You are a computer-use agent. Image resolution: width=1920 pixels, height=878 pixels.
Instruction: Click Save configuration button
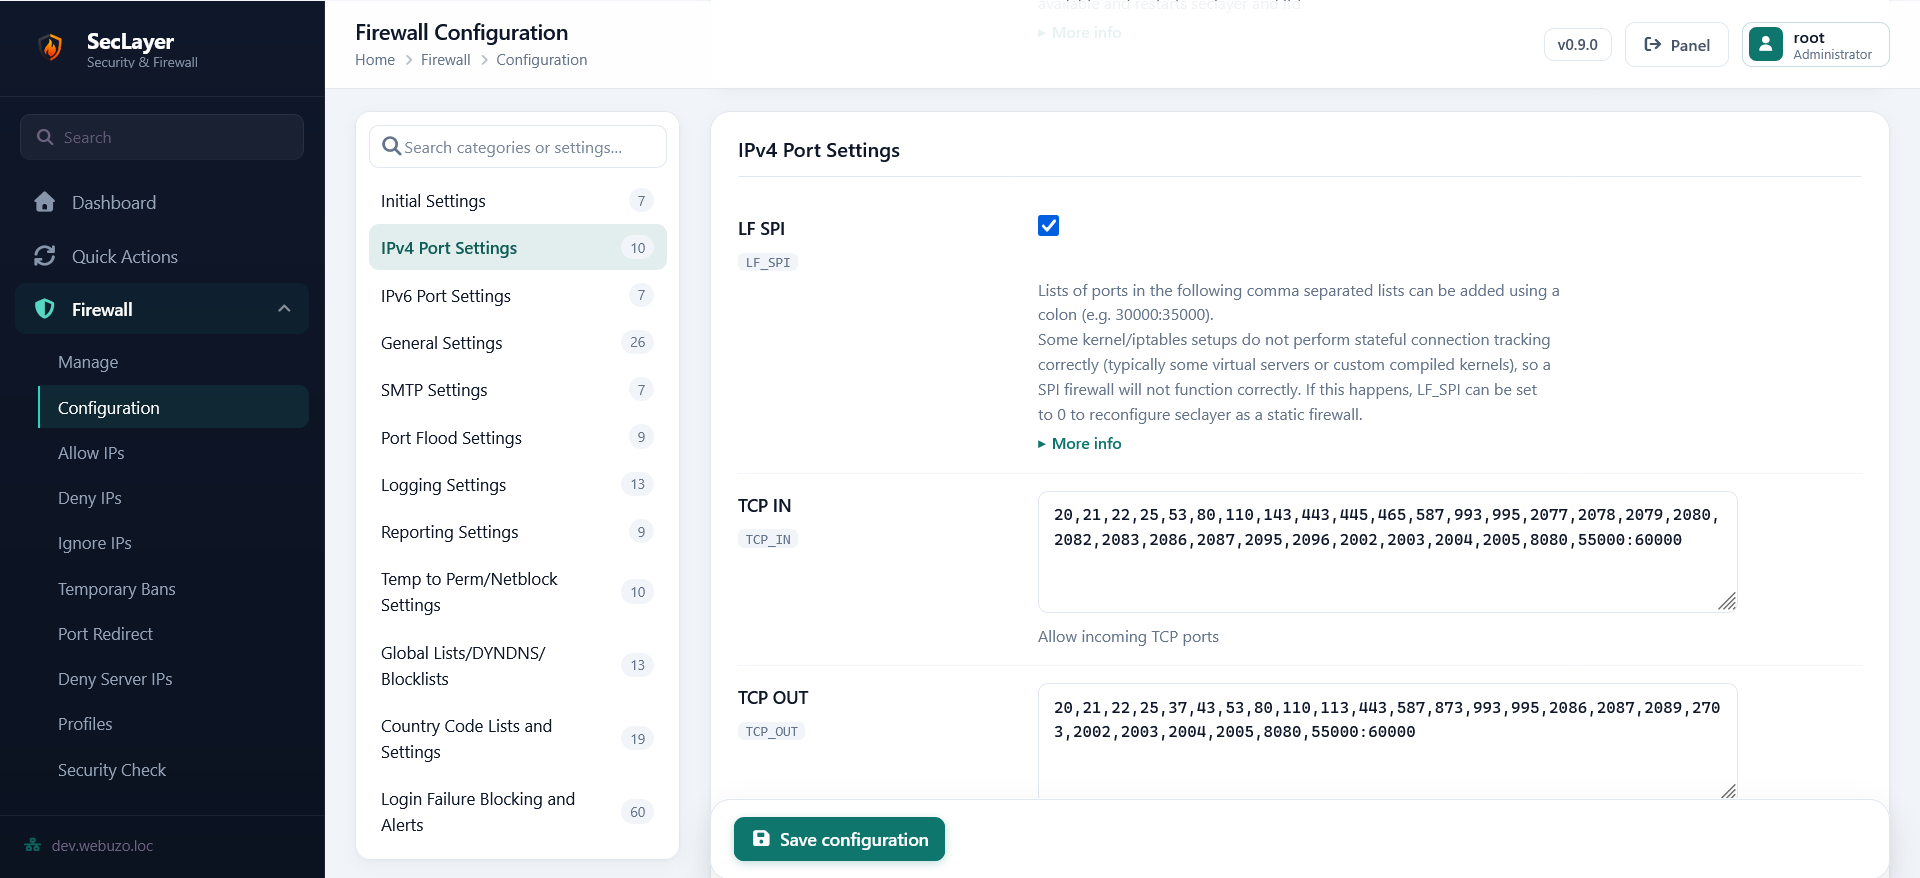click(x=839, y=839)
